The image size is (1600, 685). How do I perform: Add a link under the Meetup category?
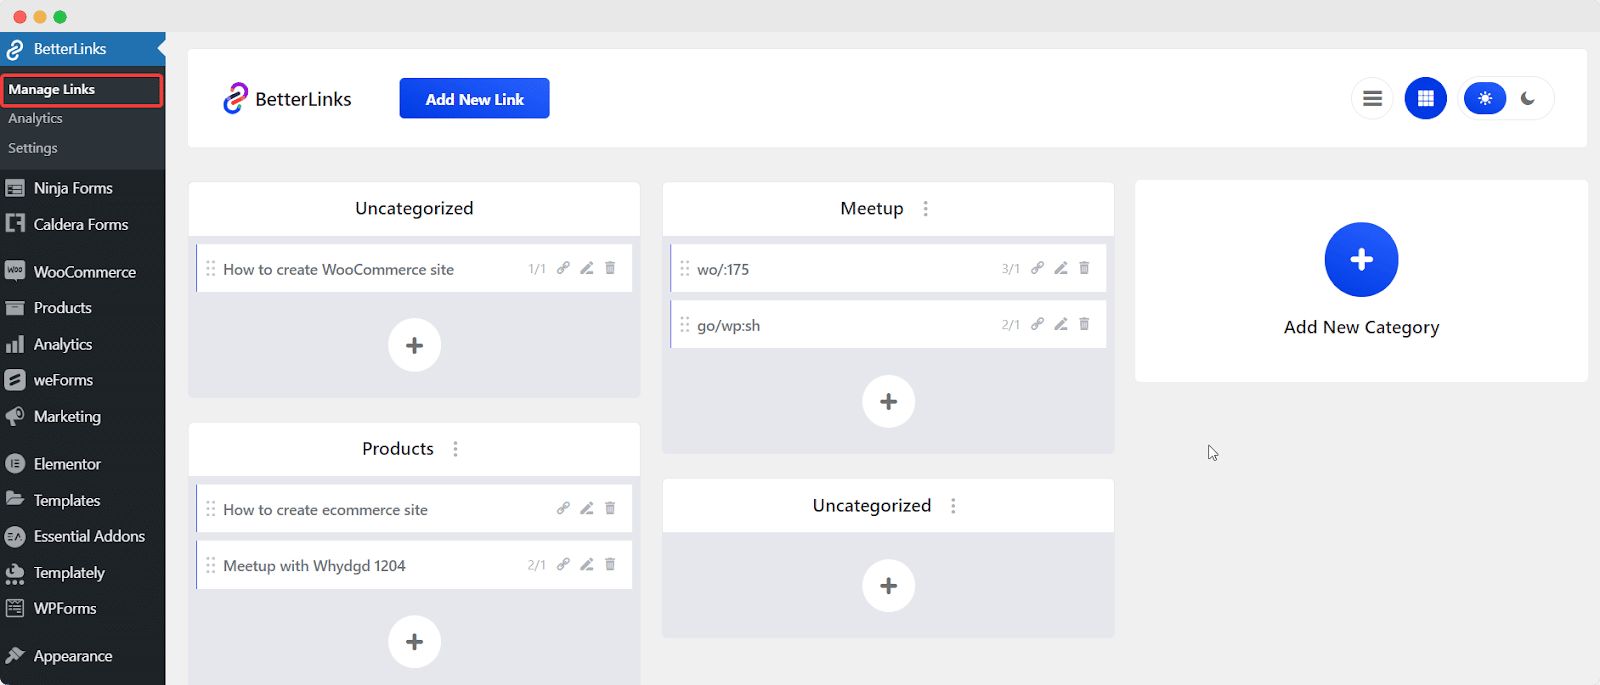pos(888,402)
